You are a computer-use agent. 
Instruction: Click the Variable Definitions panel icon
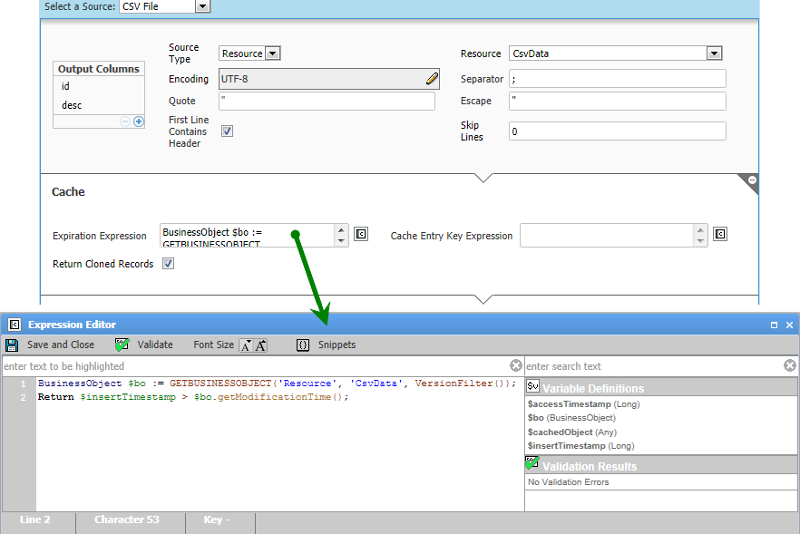[533, 386]
